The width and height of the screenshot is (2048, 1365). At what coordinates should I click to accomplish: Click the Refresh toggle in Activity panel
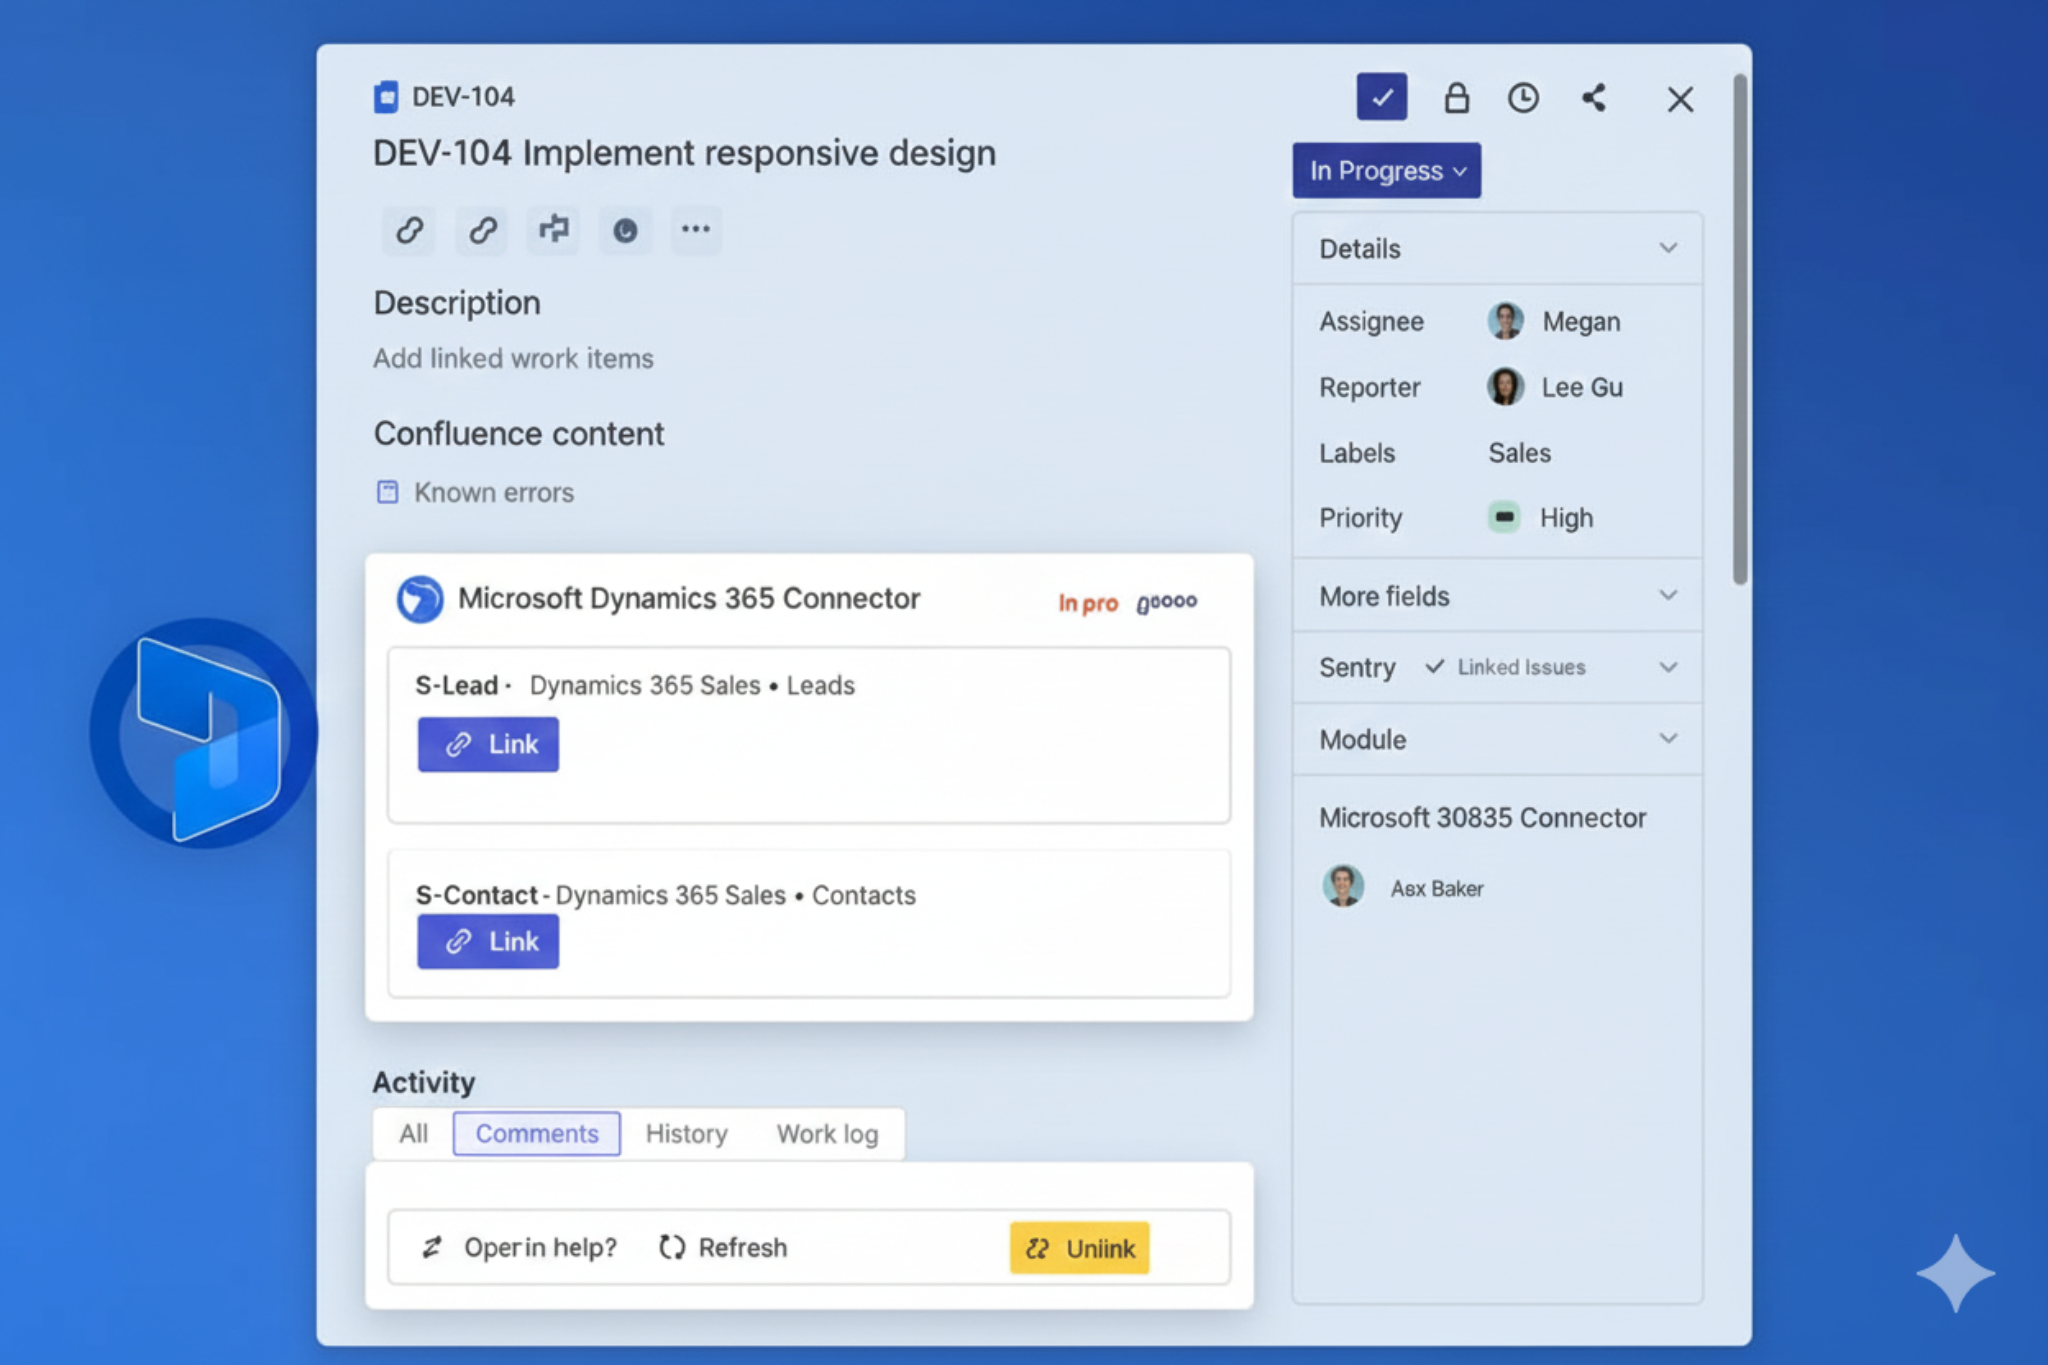(722, 1247)
